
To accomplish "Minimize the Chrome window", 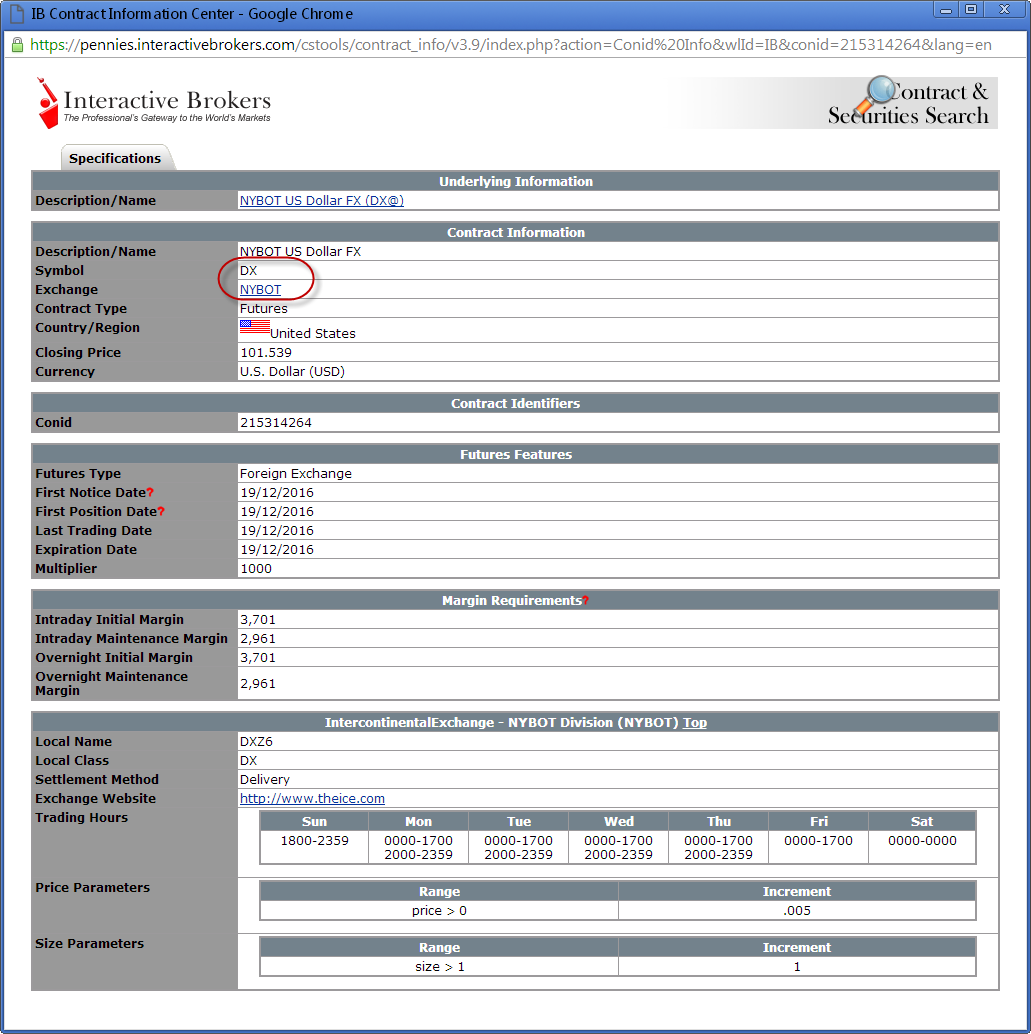I will (x=946, y=10).
